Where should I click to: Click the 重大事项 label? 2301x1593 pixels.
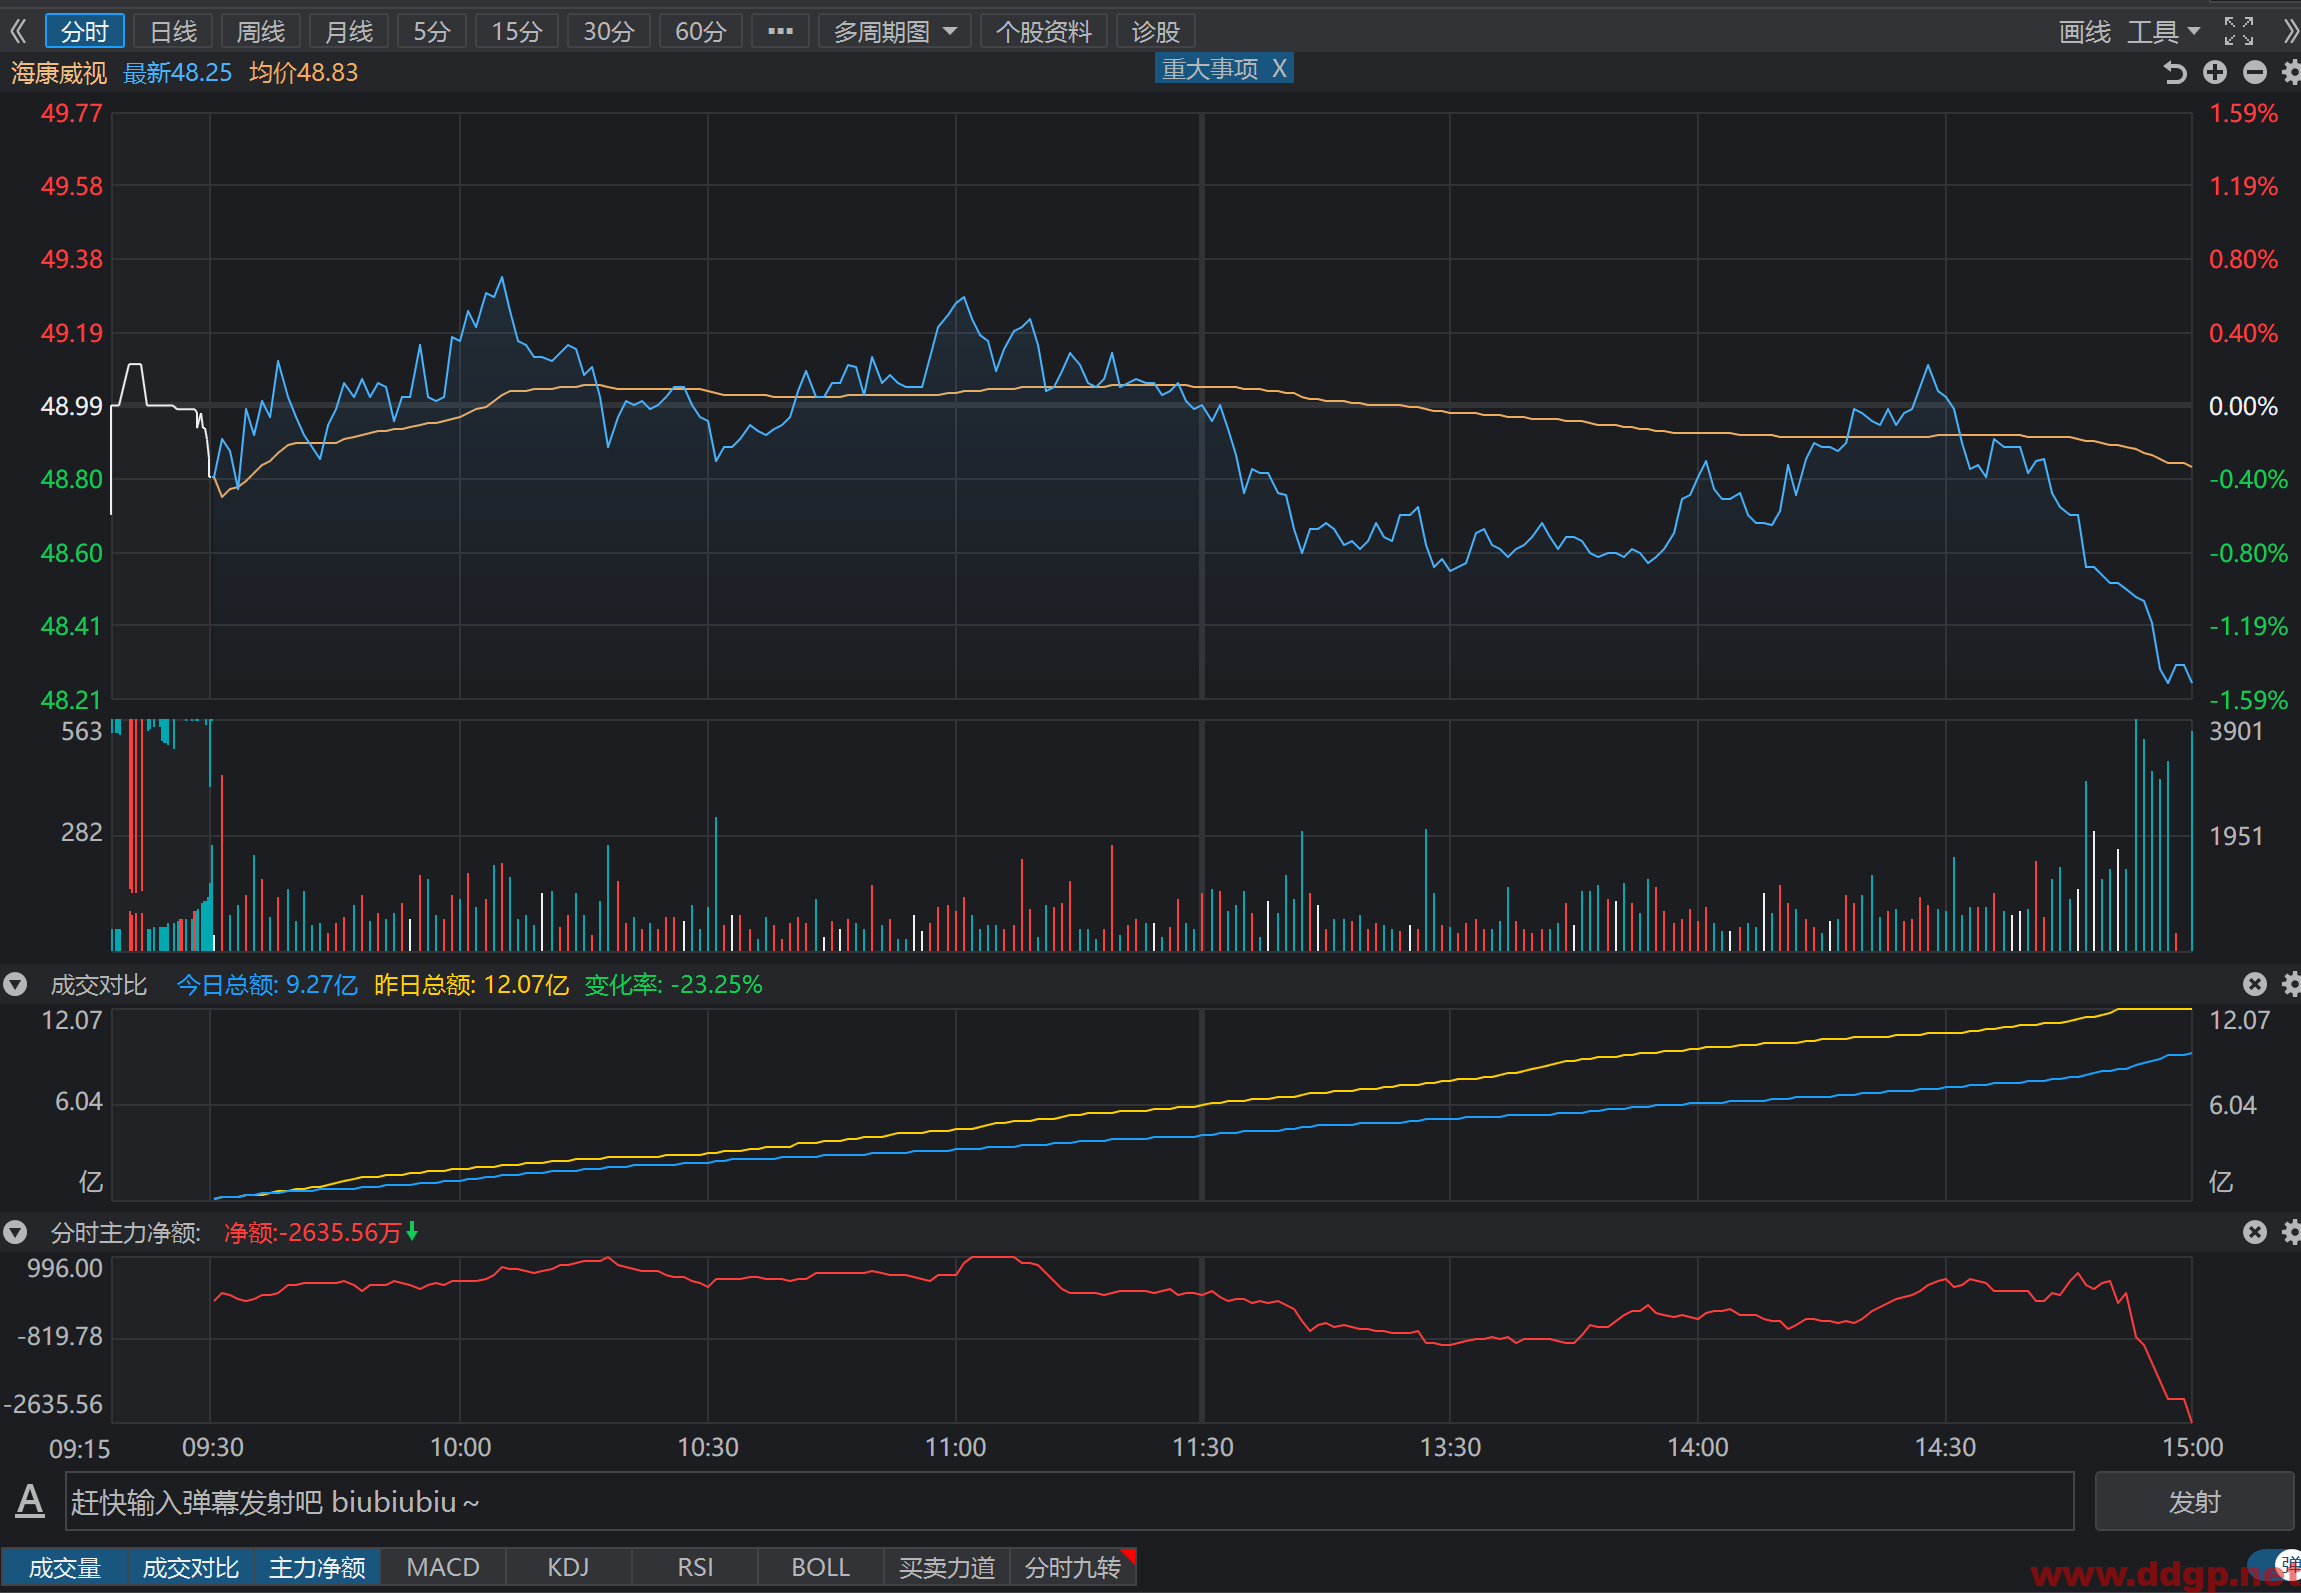click(1210, 68)
